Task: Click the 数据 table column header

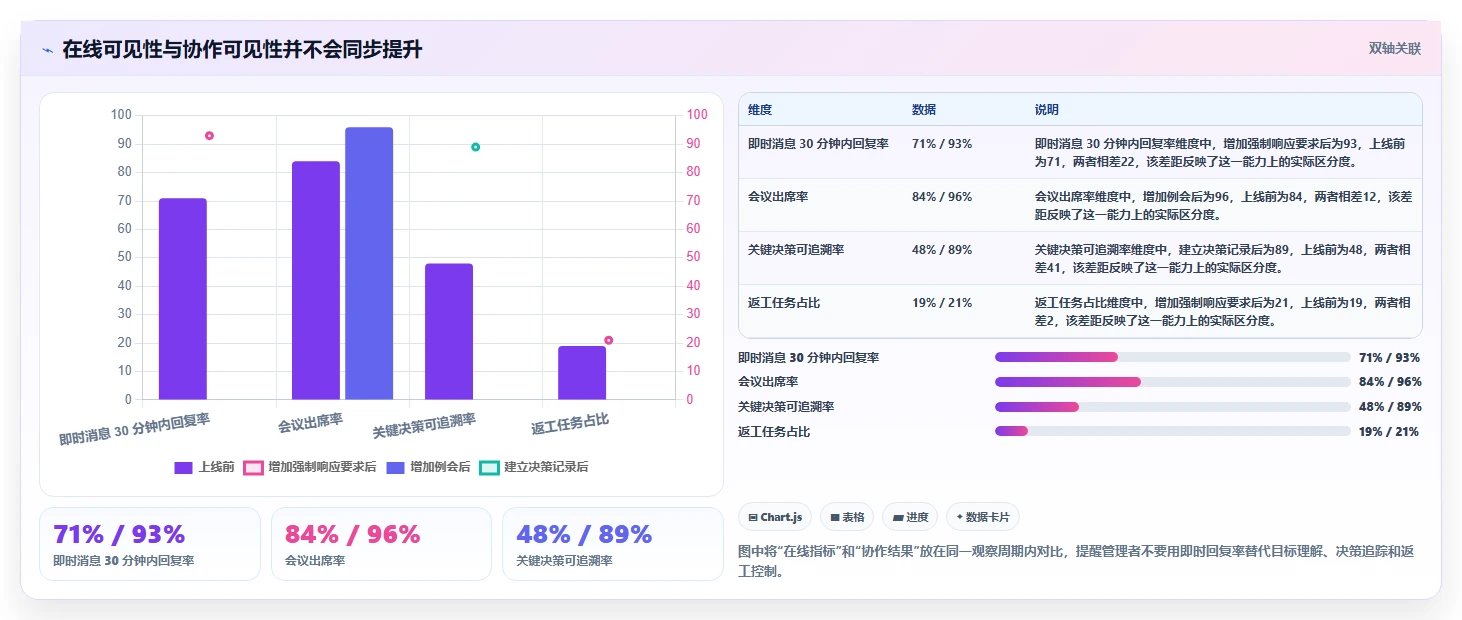Action: 924,110
